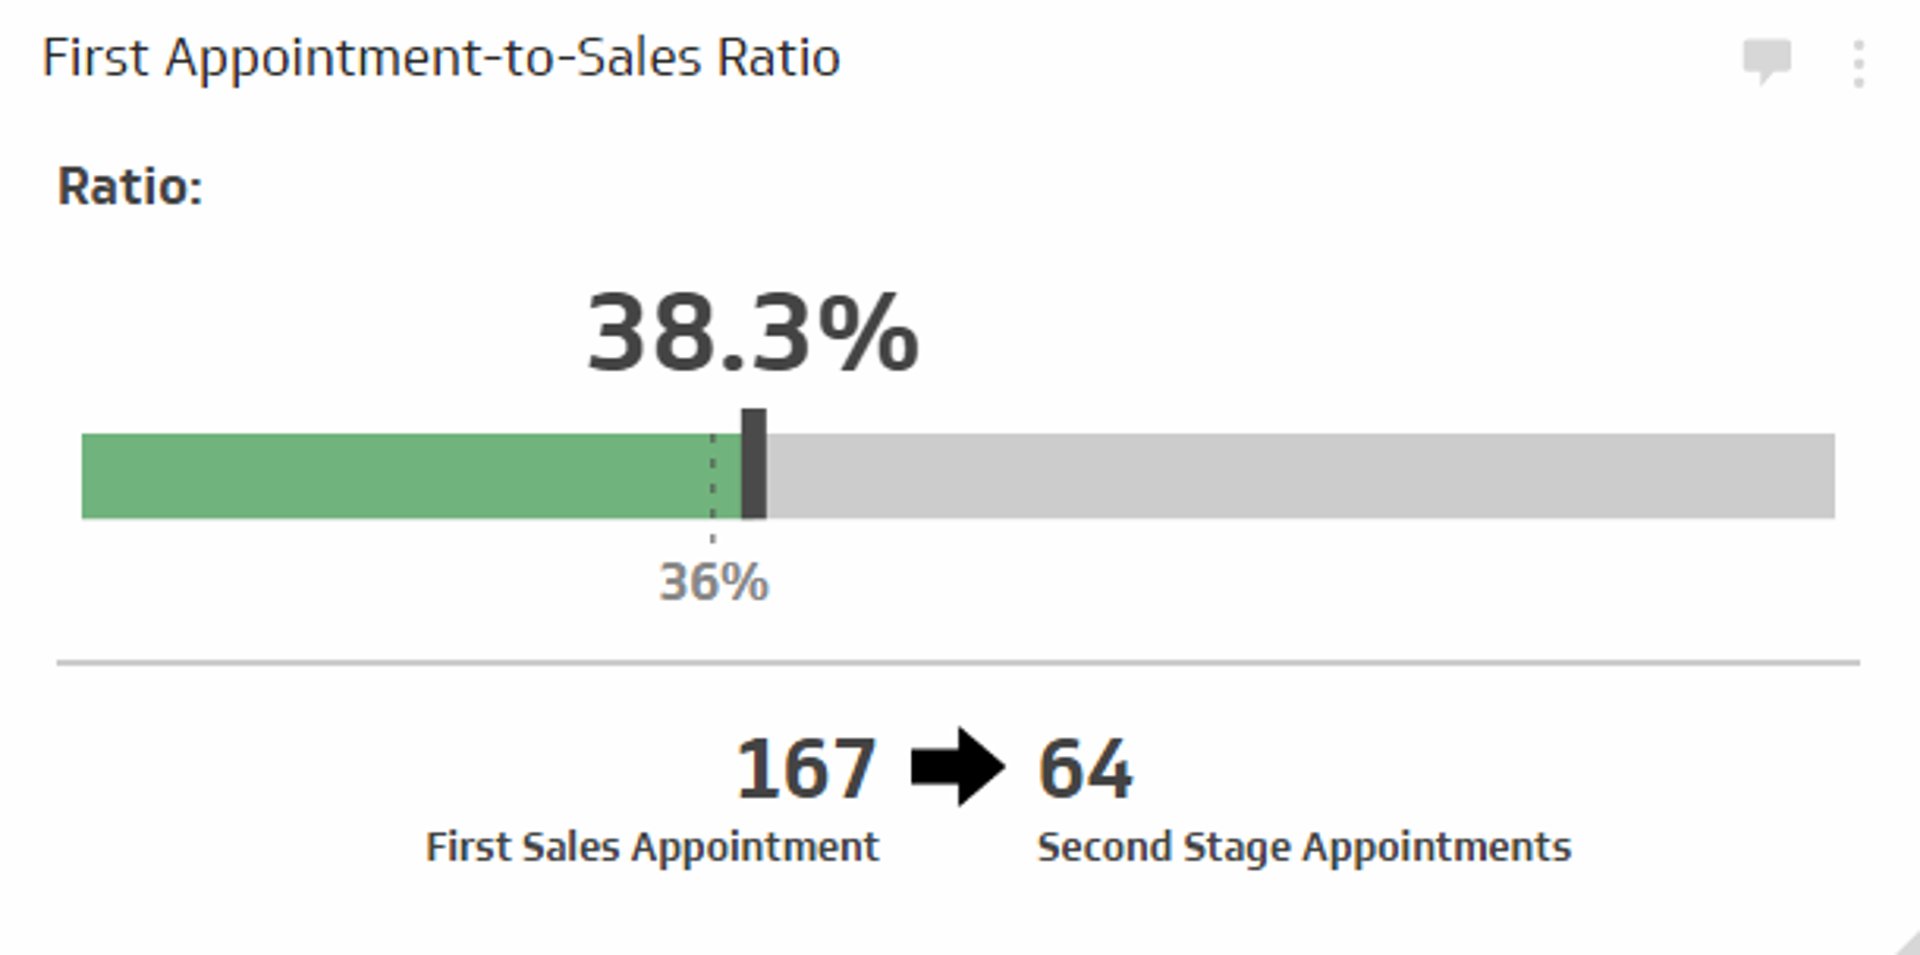Expand details under the Ratio section
Screen dimensions: 1920x955
[x=130, y=185]
